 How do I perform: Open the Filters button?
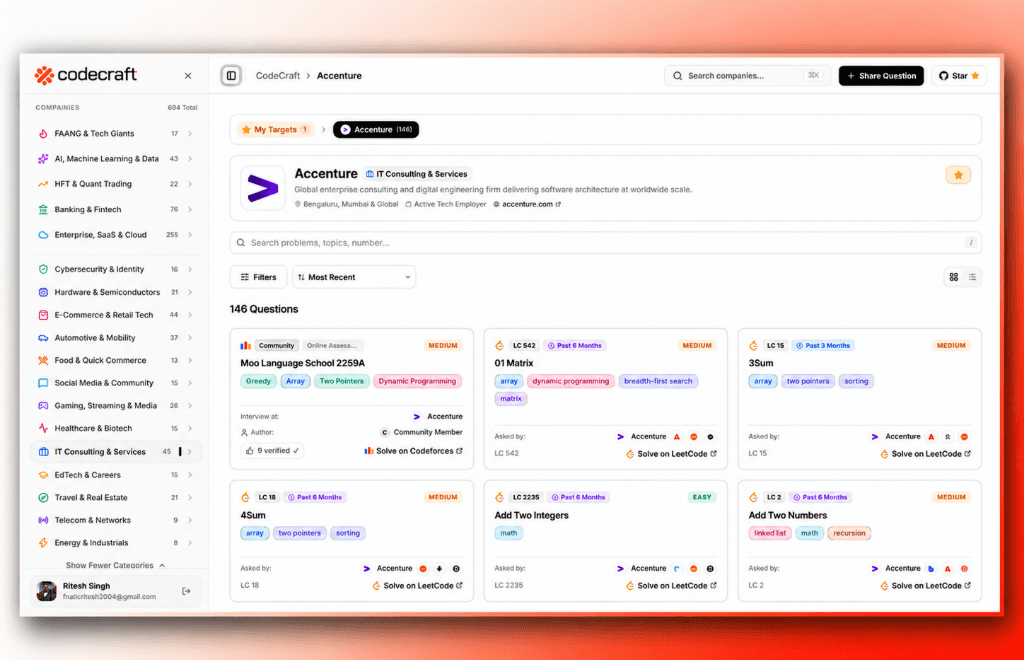click(x=259, y=277)
